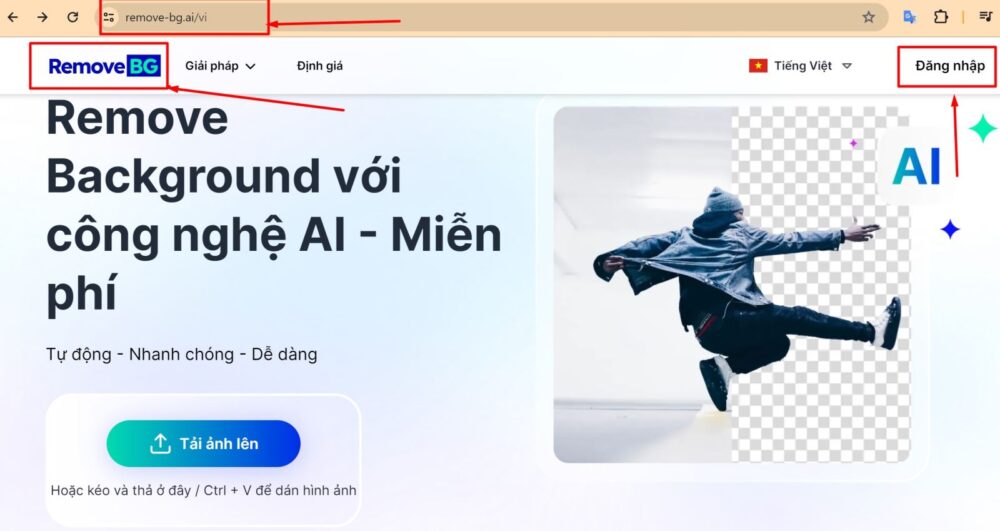
Task: Open the media control icon in toolbar
Action: click(985, 17)
